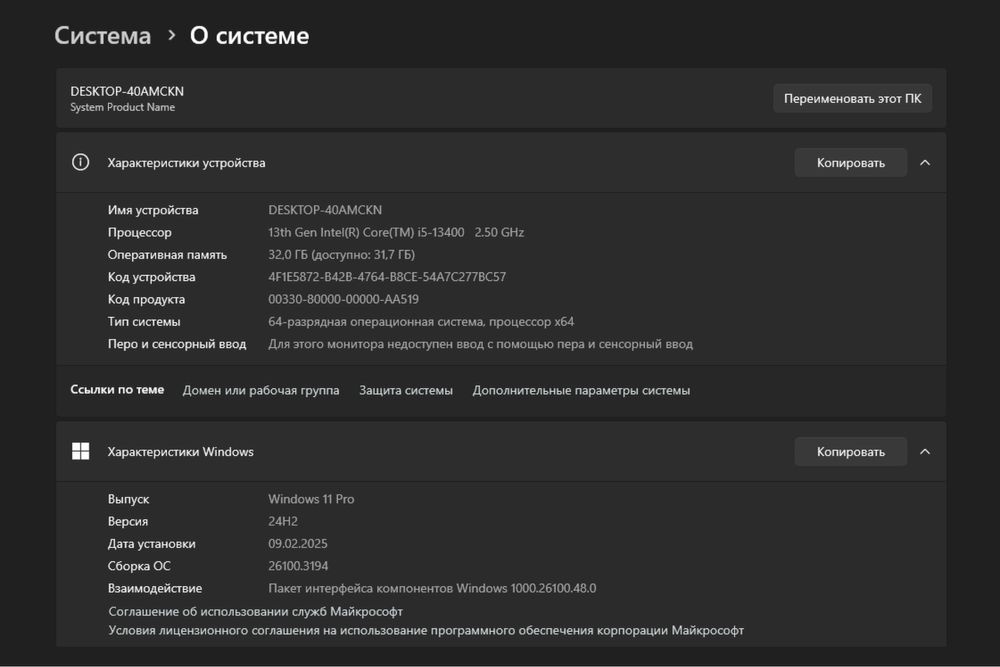The image size is (1000, 667).
Task: Click the Сборка ОС label
Action: (x=139, y=566)
